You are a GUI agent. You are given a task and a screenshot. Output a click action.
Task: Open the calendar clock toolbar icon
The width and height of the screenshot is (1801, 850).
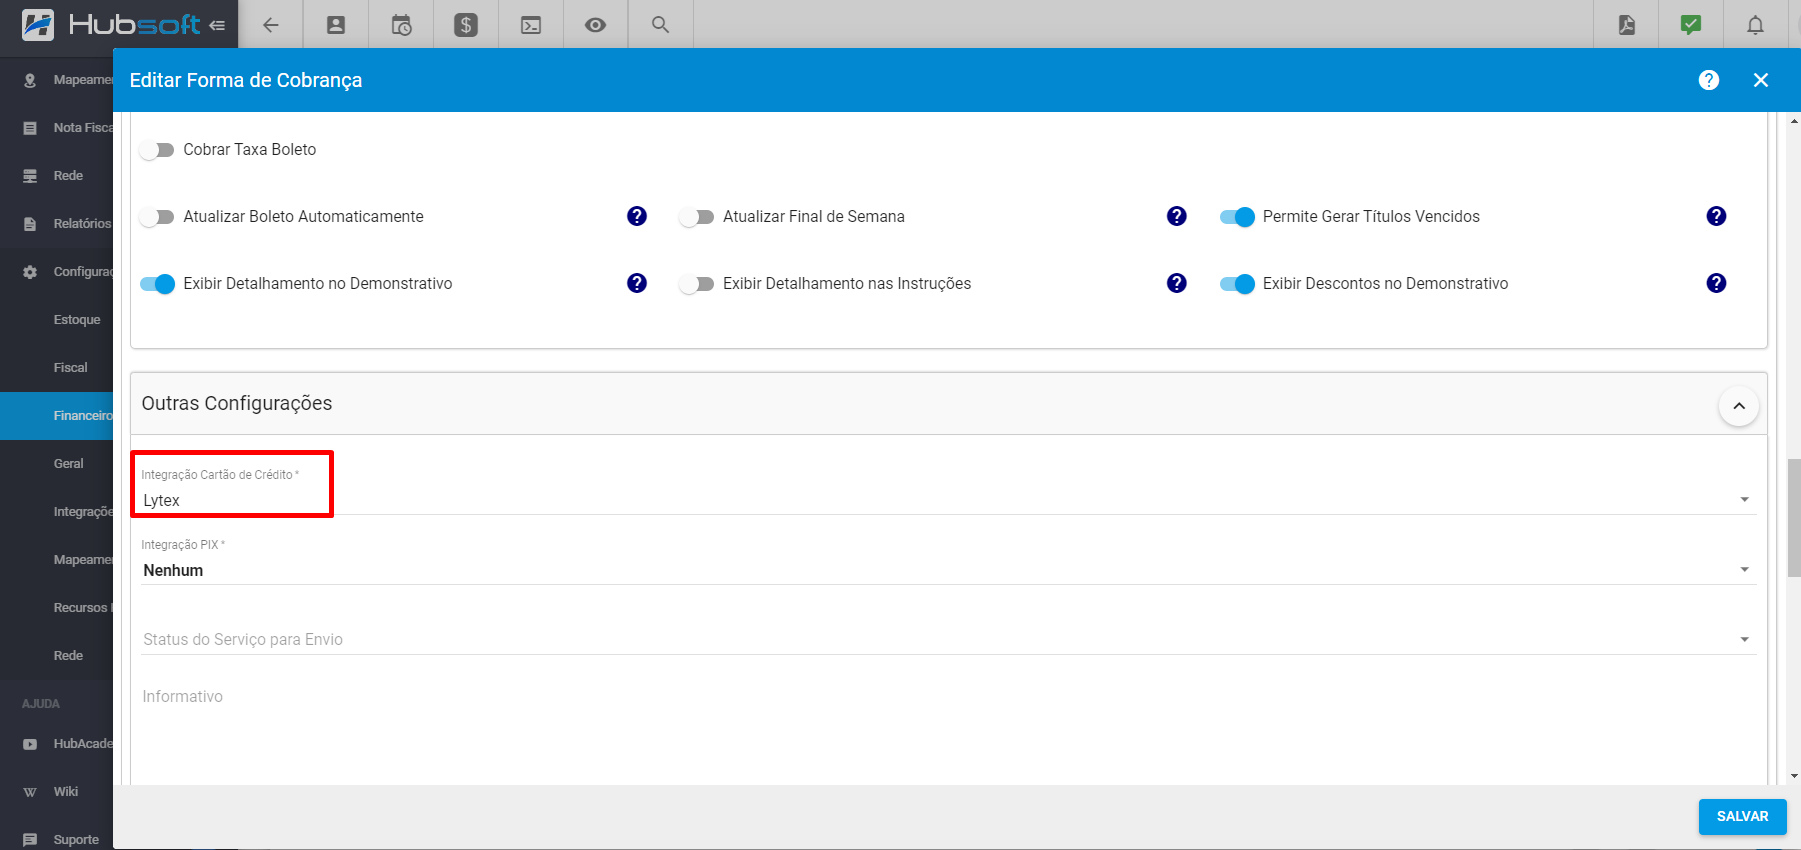(401, 25)
